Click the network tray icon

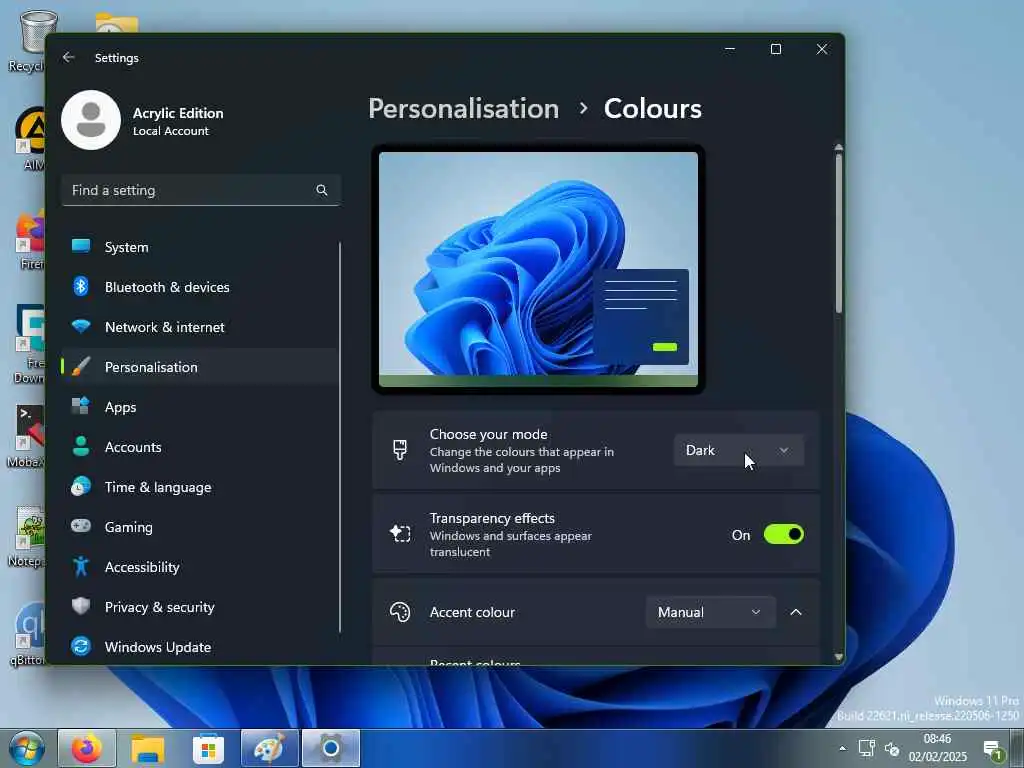[x=867, y=748]
